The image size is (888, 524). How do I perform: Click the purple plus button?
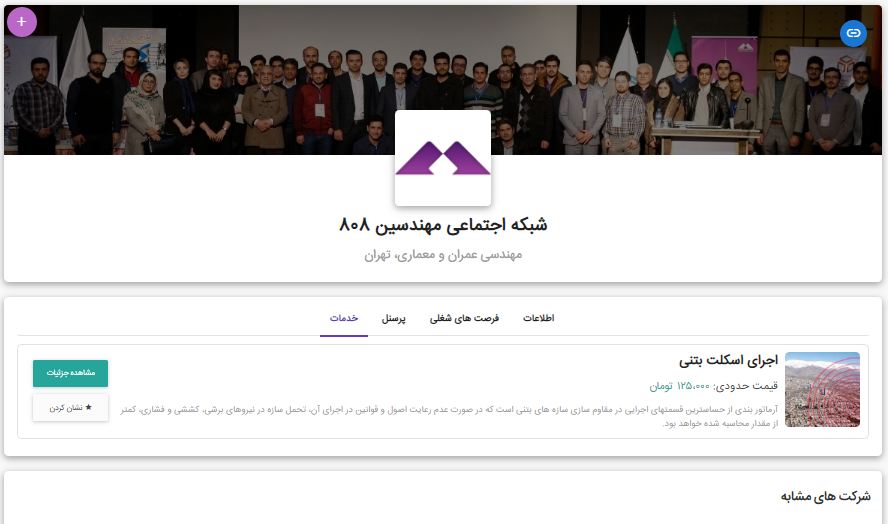coord(22,22)
